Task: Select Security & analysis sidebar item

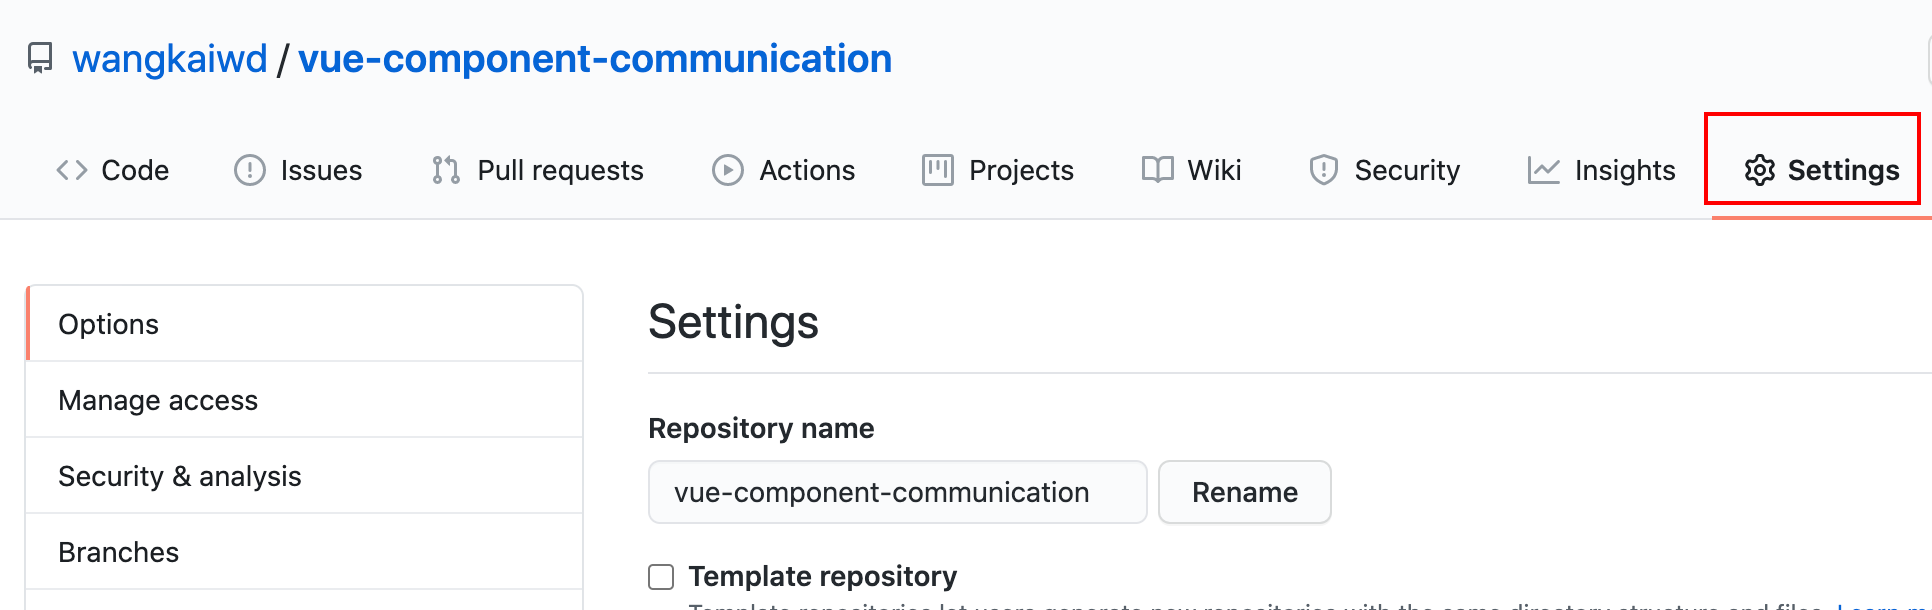Action: click(180, 476)
